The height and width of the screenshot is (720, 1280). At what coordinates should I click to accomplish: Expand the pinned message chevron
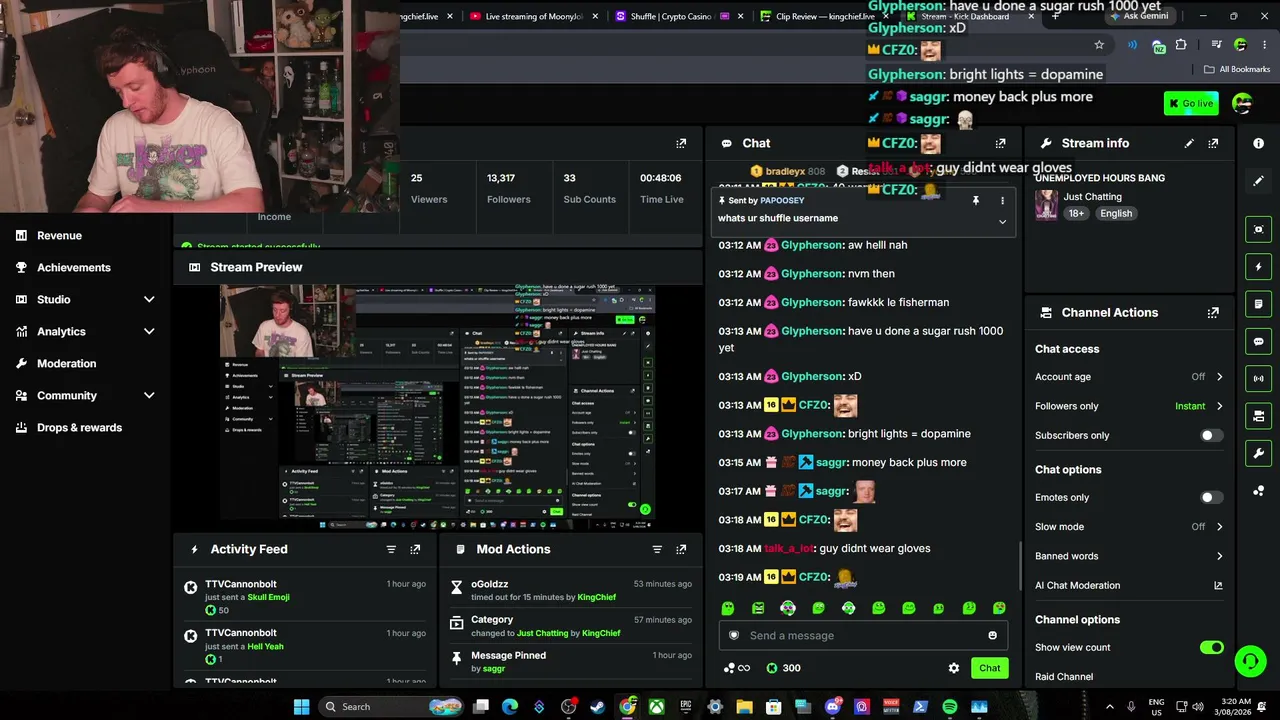tap(1002, 222)
